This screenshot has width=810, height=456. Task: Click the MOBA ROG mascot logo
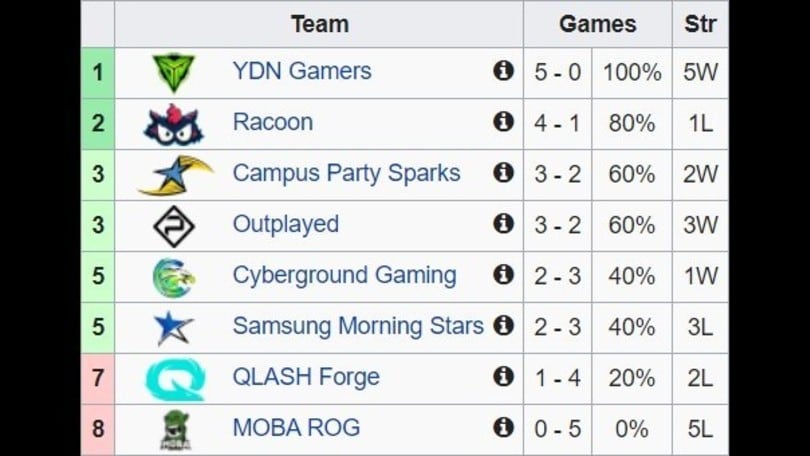tap(175, 430)
